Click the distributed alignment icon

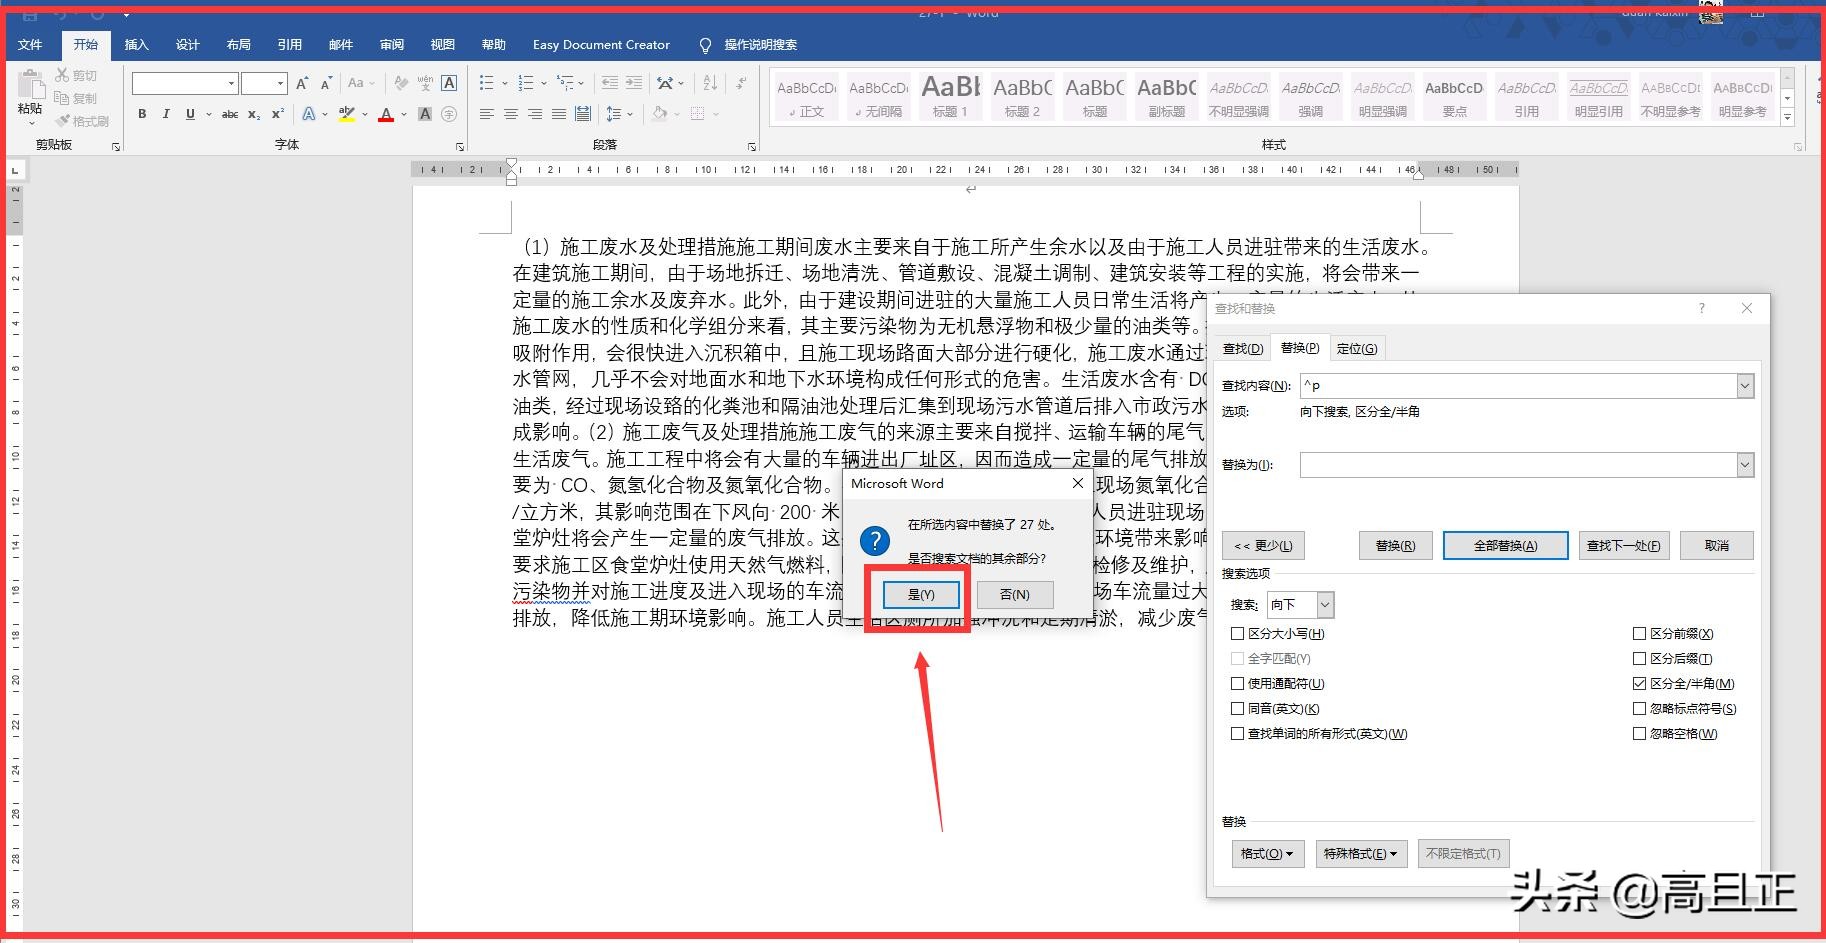pos(583,114)
